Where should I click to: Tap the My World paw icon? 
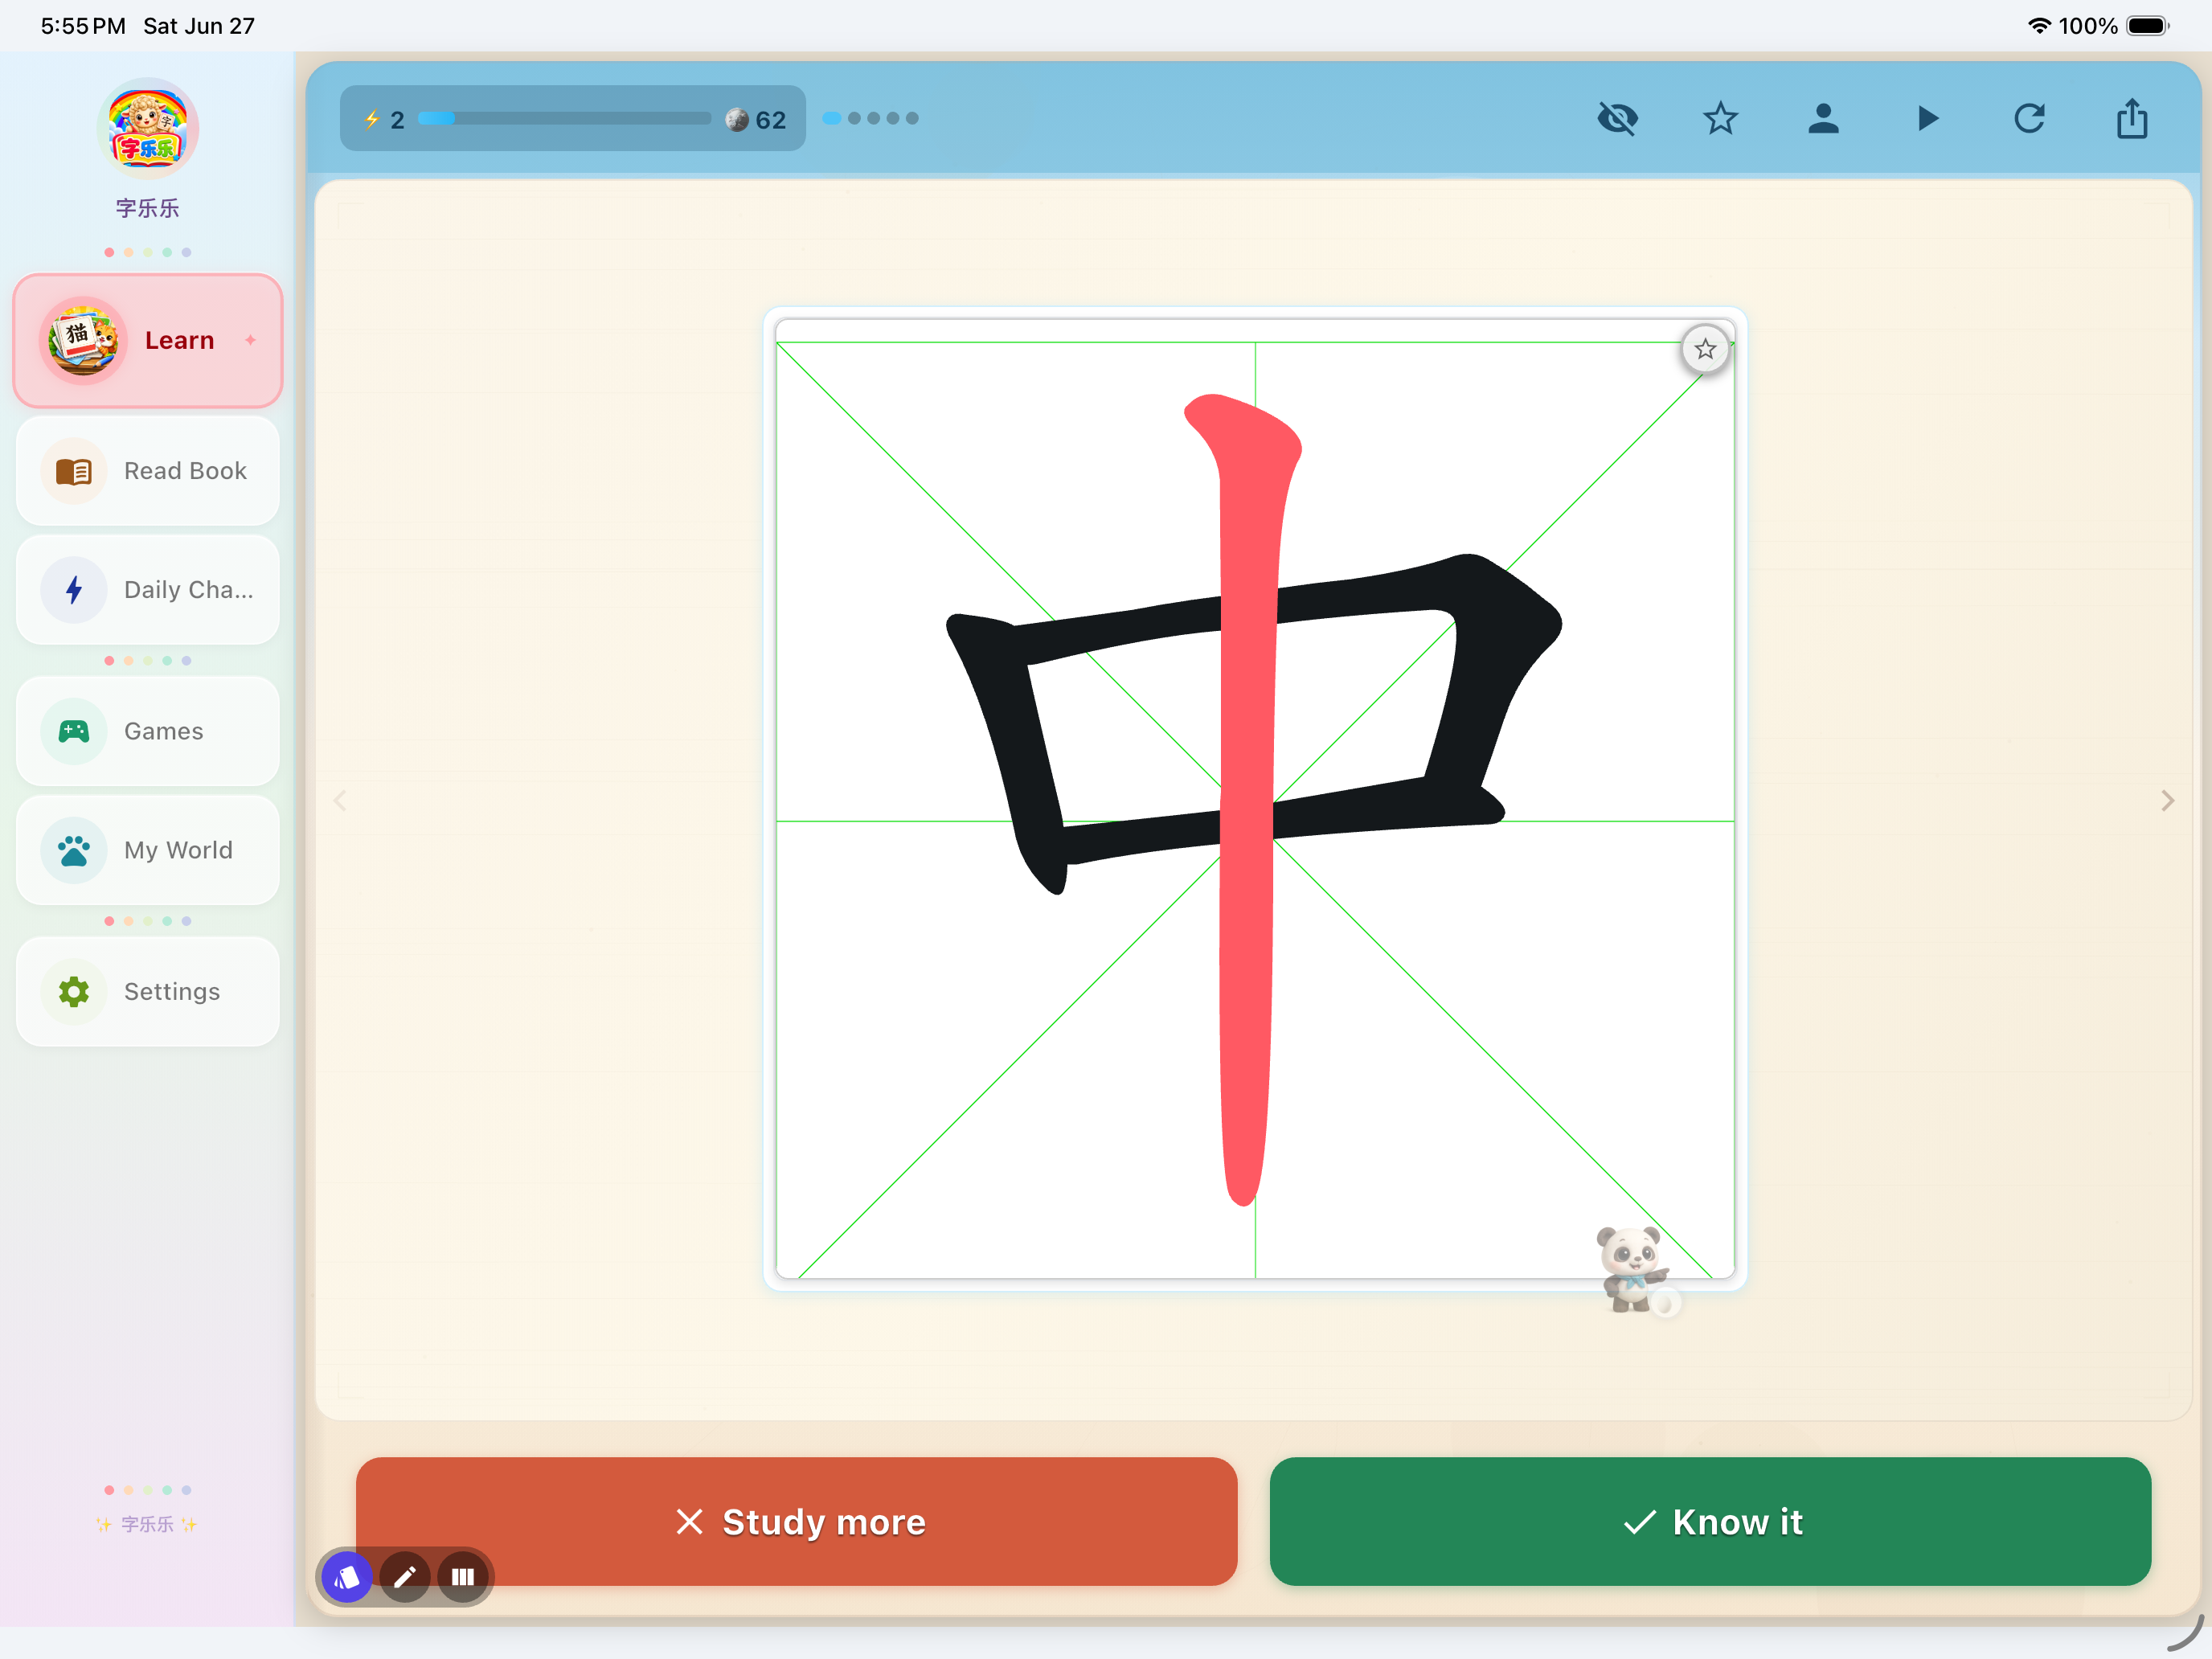[74, 850]
